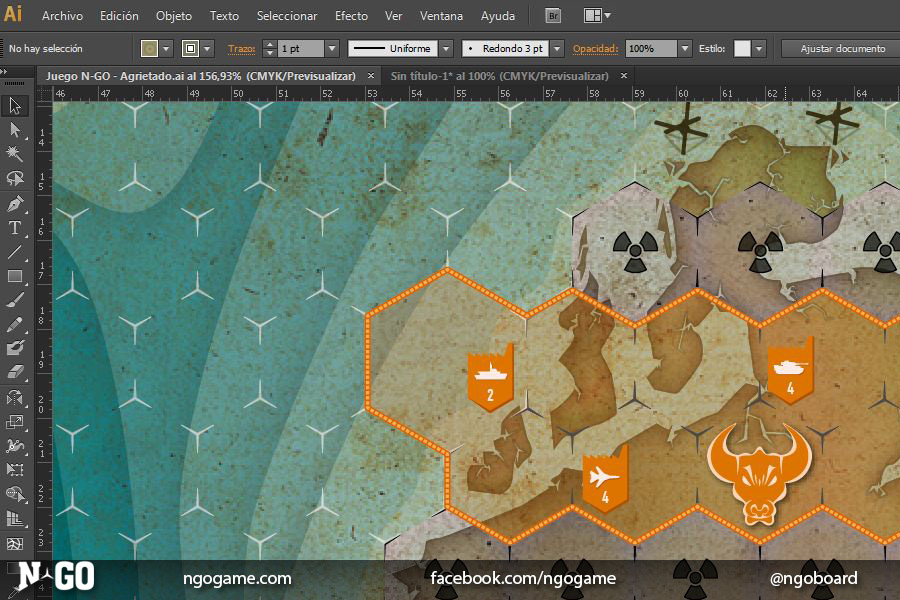
Task: Choose the Paintbrush tool
Action: pyautogui.click(x=15, y=300)
